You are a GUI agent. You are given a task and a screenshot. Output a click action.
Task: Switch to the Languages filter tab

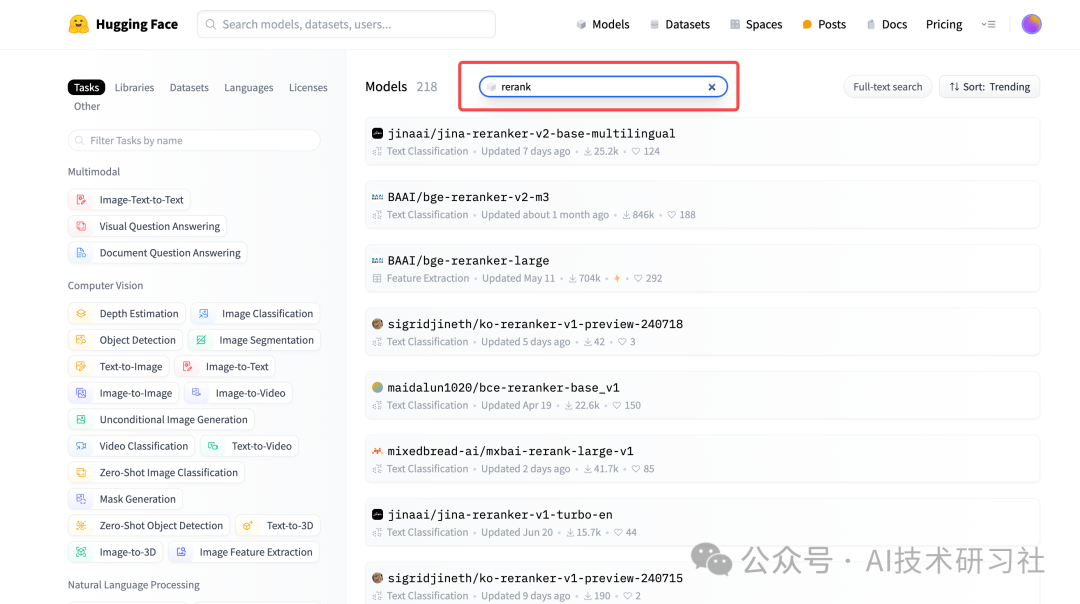click(248, 88)
